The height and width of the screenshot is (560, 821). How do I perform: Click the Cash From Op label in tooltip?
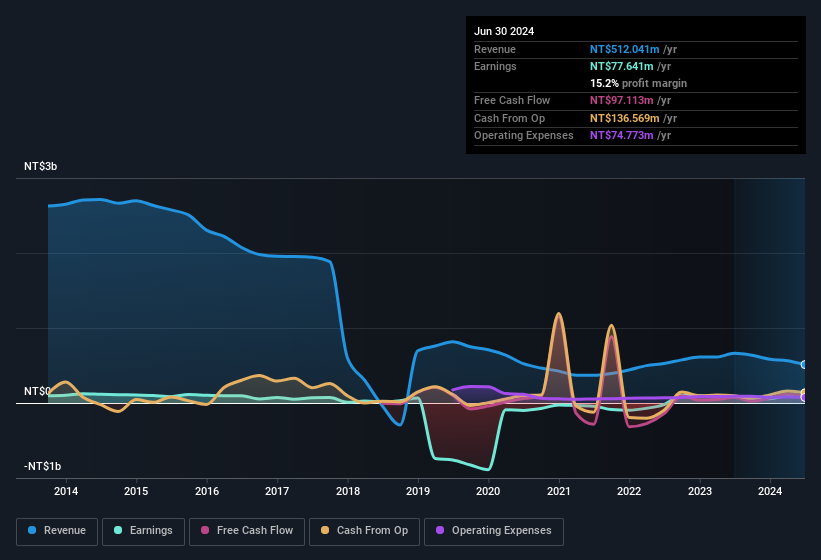pyautogui.click(x=509, y=118)
